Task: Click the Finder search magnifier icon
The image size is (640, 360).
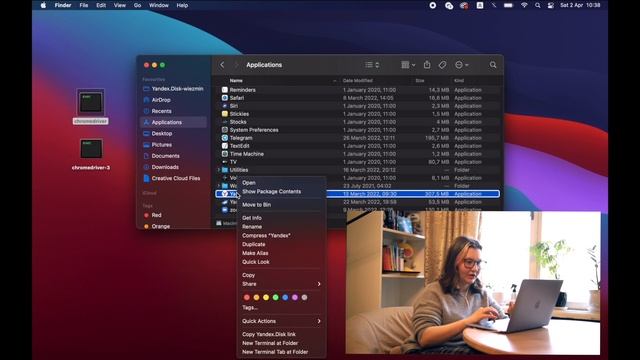Action: 493,65
